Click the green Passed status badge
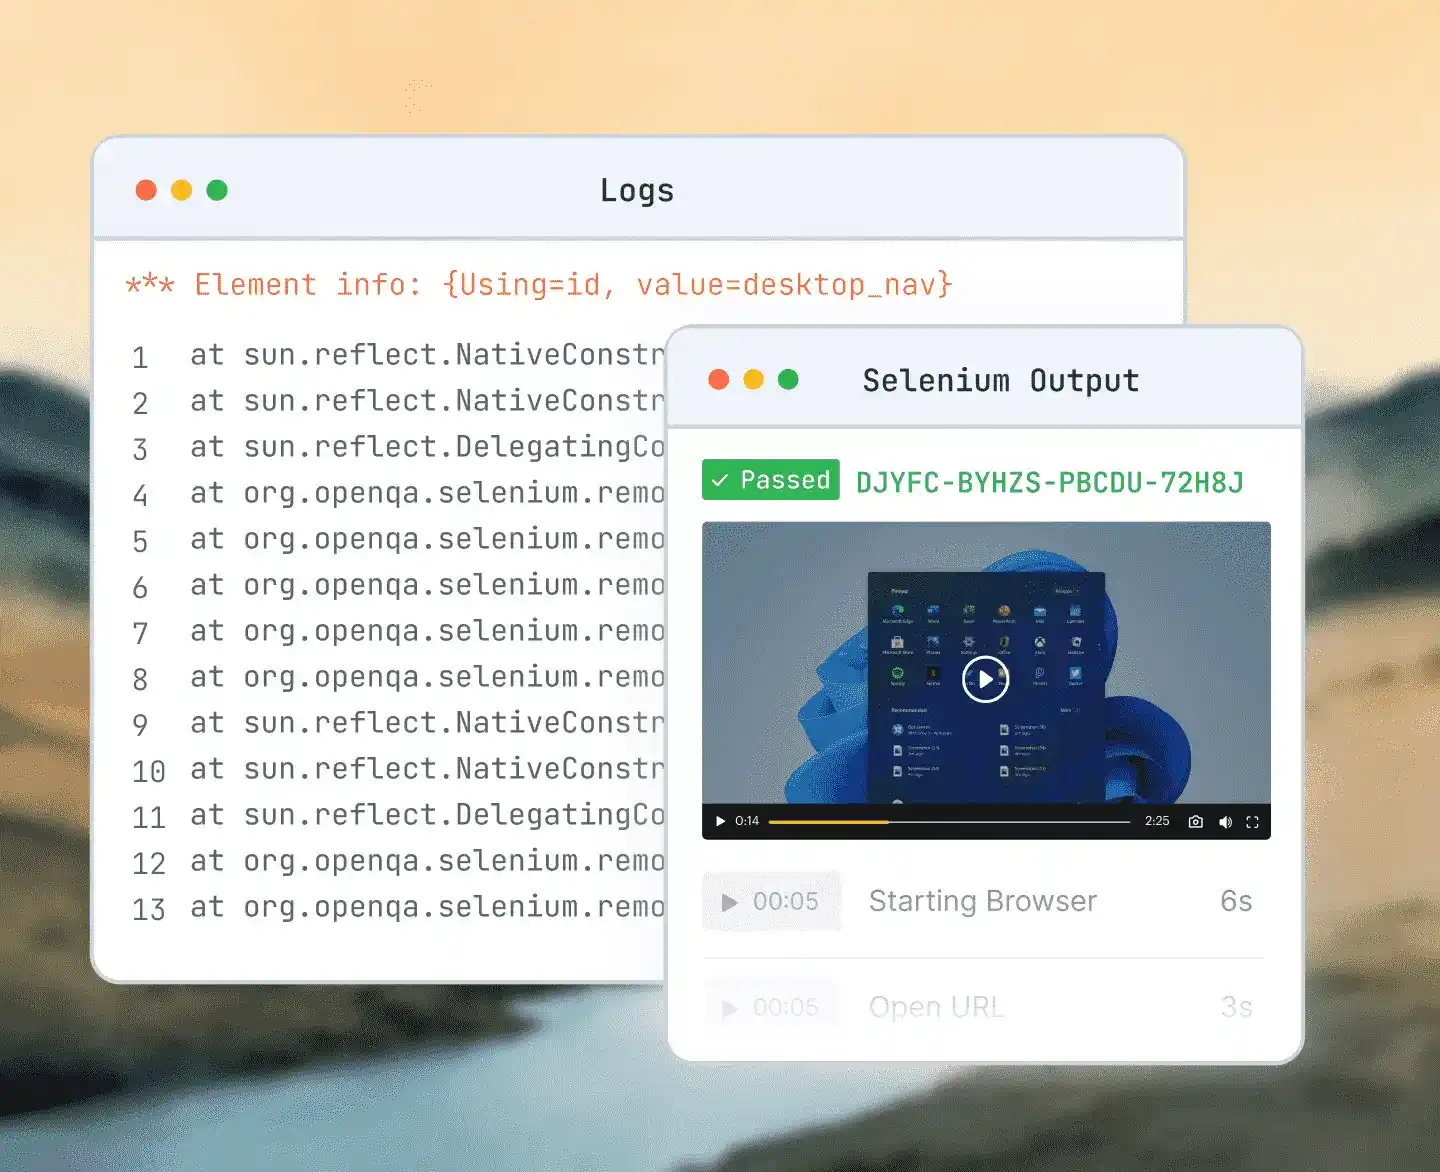The image size is (1440, 1172). (771, 480)
